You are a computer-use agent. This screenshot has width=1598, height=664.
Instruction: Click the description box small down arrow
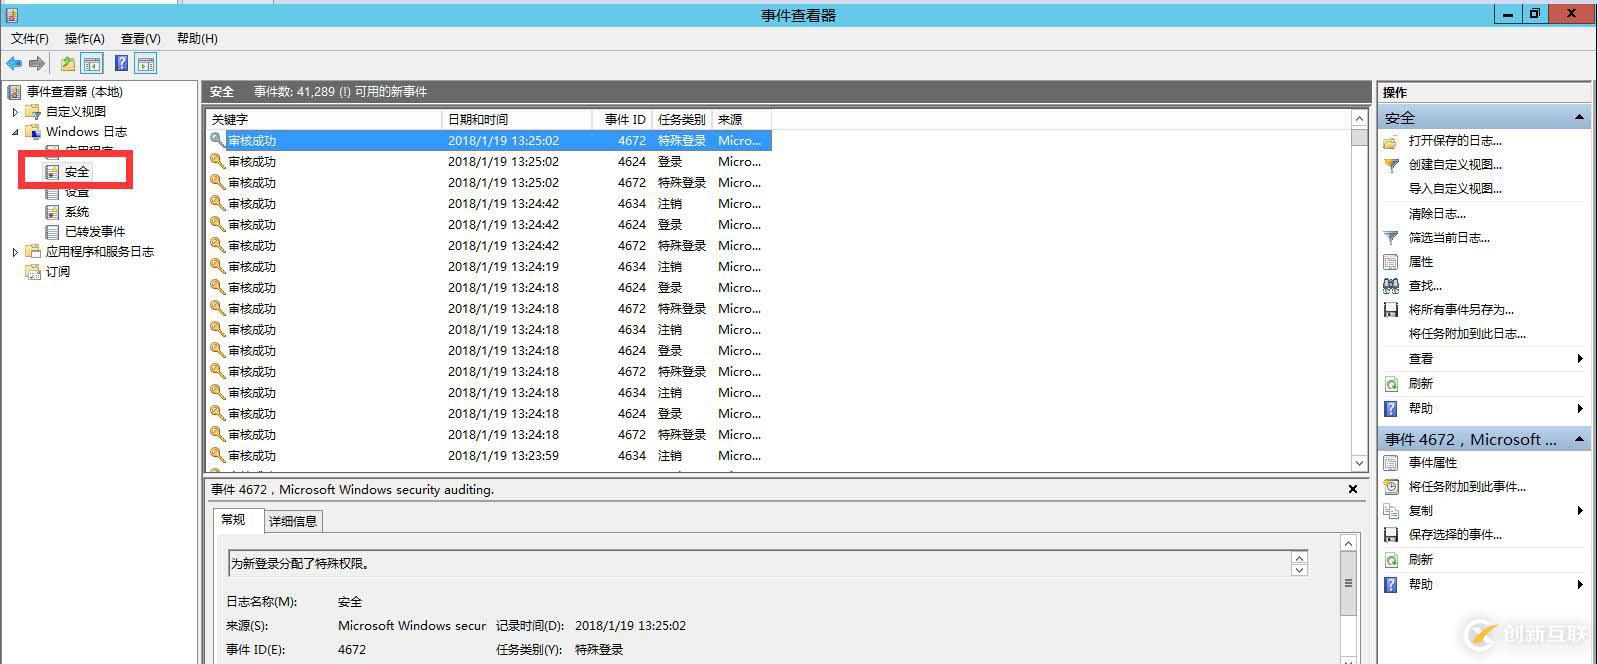coord(1299,570)
